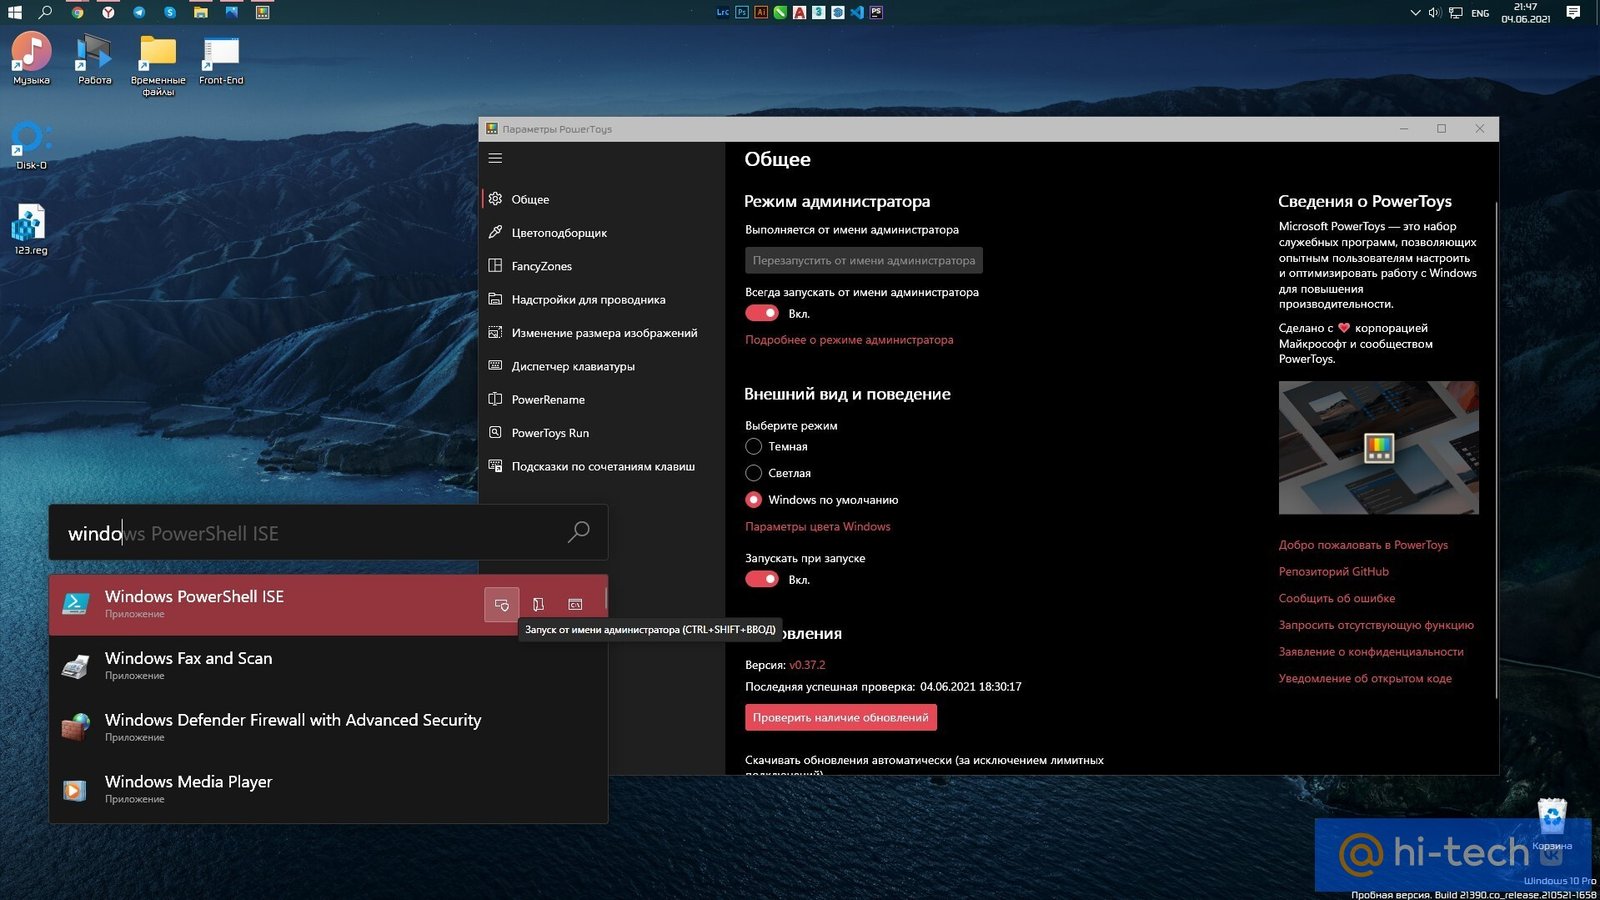Open Telegram from the taskbar
Viewport: 1600px width, 900px height.
tap(139, 12)
